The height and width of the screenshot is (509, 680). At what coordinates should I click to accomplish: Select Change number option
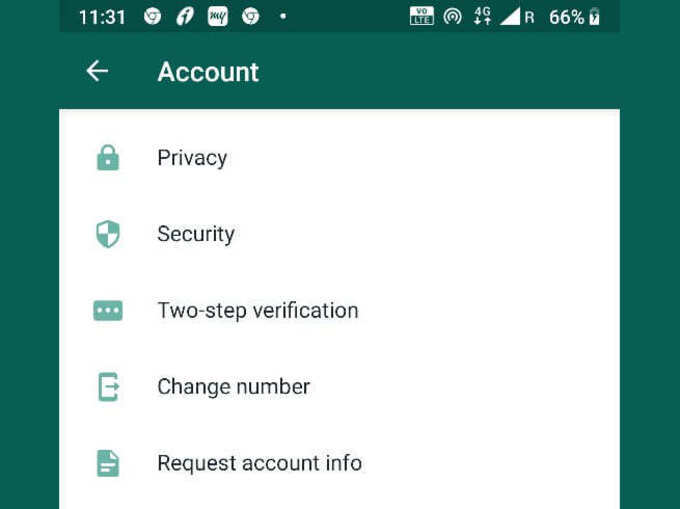[x=339, y=387]
